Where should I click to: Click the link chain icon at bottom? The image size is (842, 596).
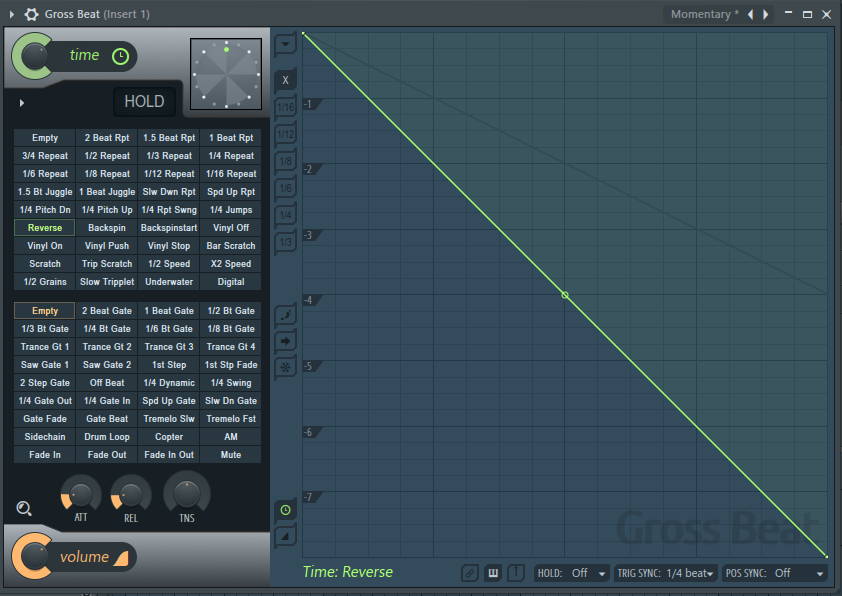click(469, 573)
